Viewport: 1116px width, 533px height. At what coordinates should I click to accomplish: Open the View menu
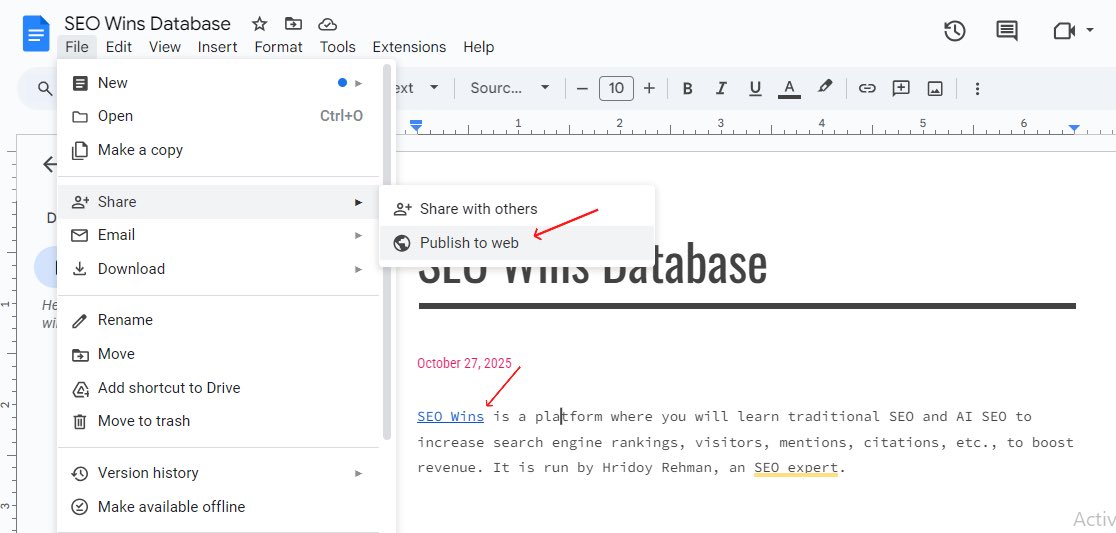point(165,47)
